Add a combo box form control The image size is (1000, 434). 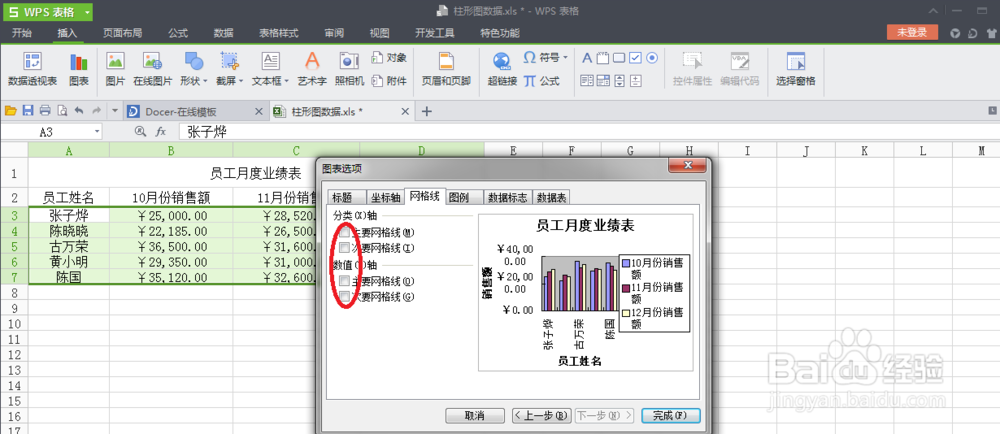603,81
